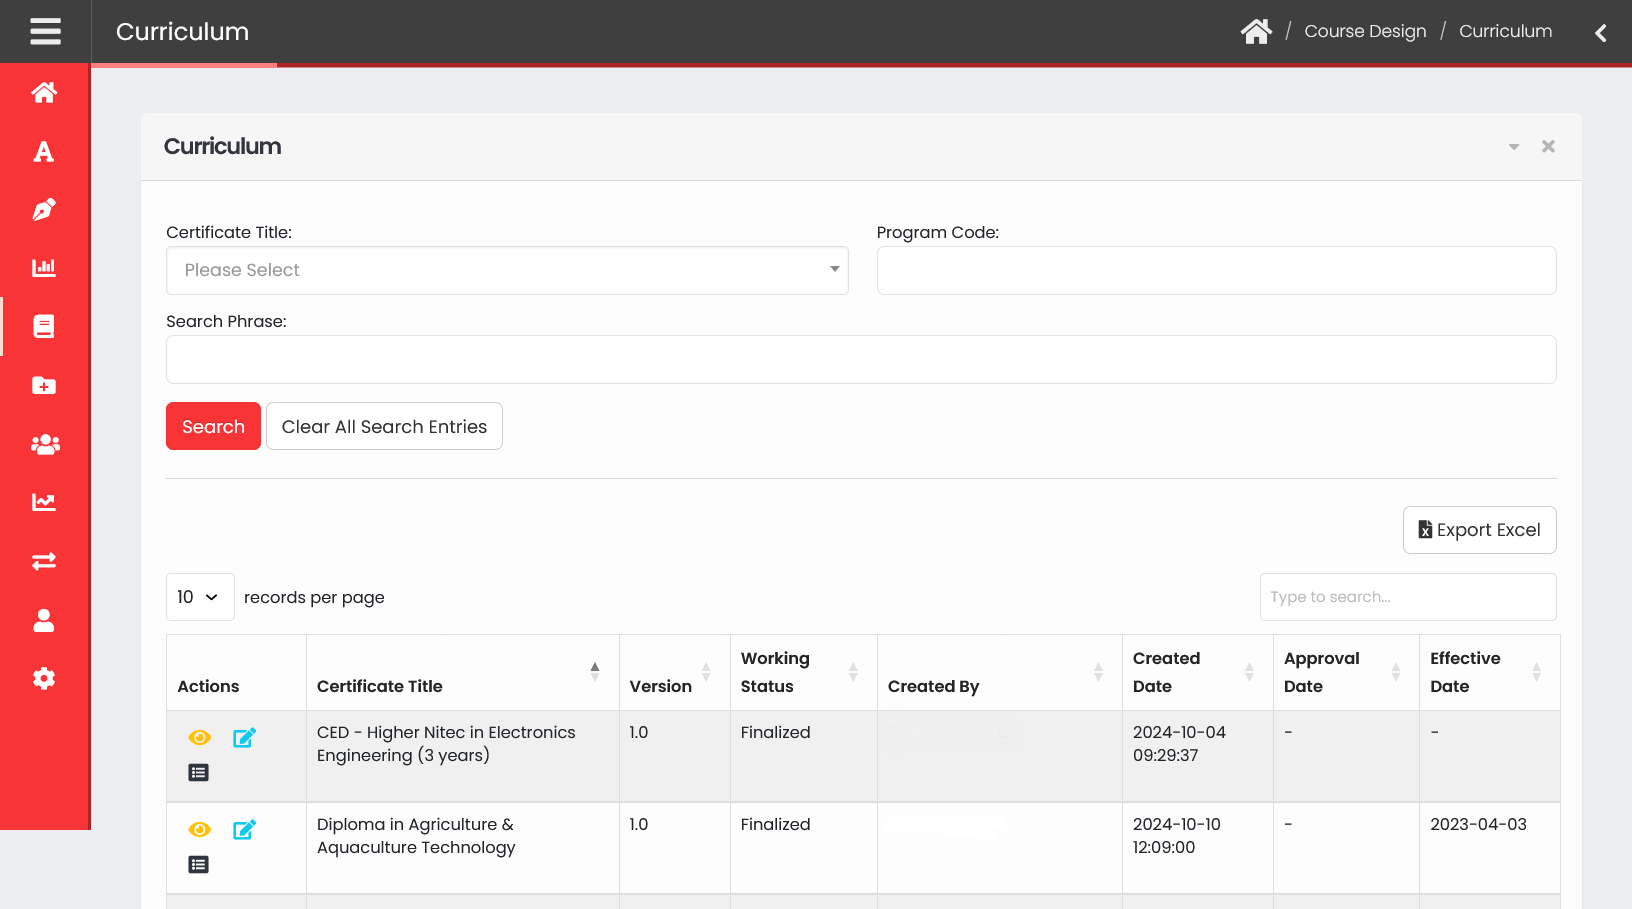Edit the CED Higher Nitec curriculum
The image size is (1632, 909).
244,737
